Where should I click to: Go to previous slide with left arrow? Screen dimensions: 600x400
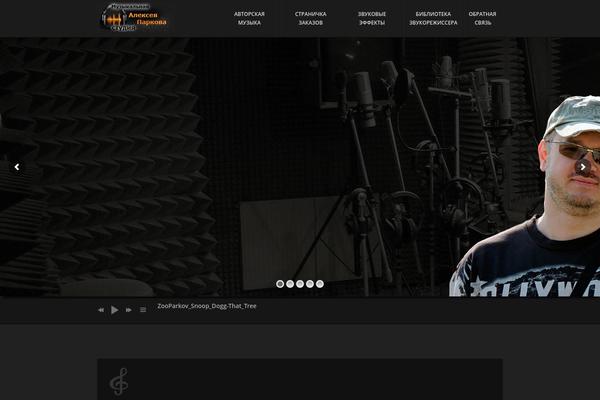click(x=17, y=167)
